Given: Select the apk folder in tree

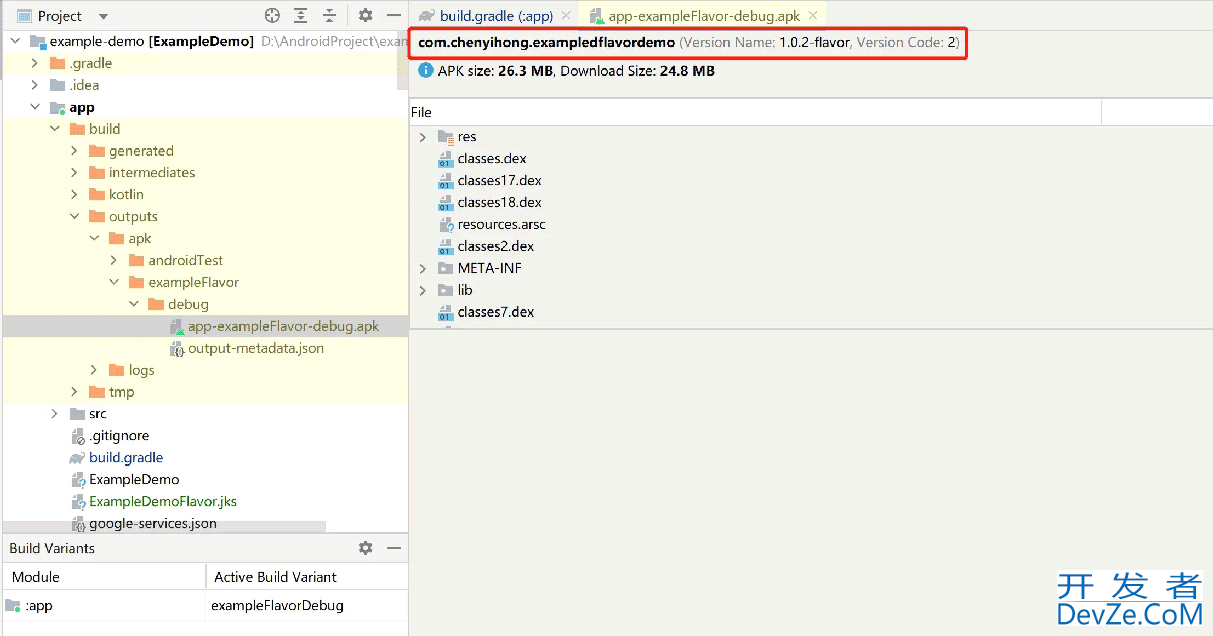Looking at the screenshot, I should [140, 238].
